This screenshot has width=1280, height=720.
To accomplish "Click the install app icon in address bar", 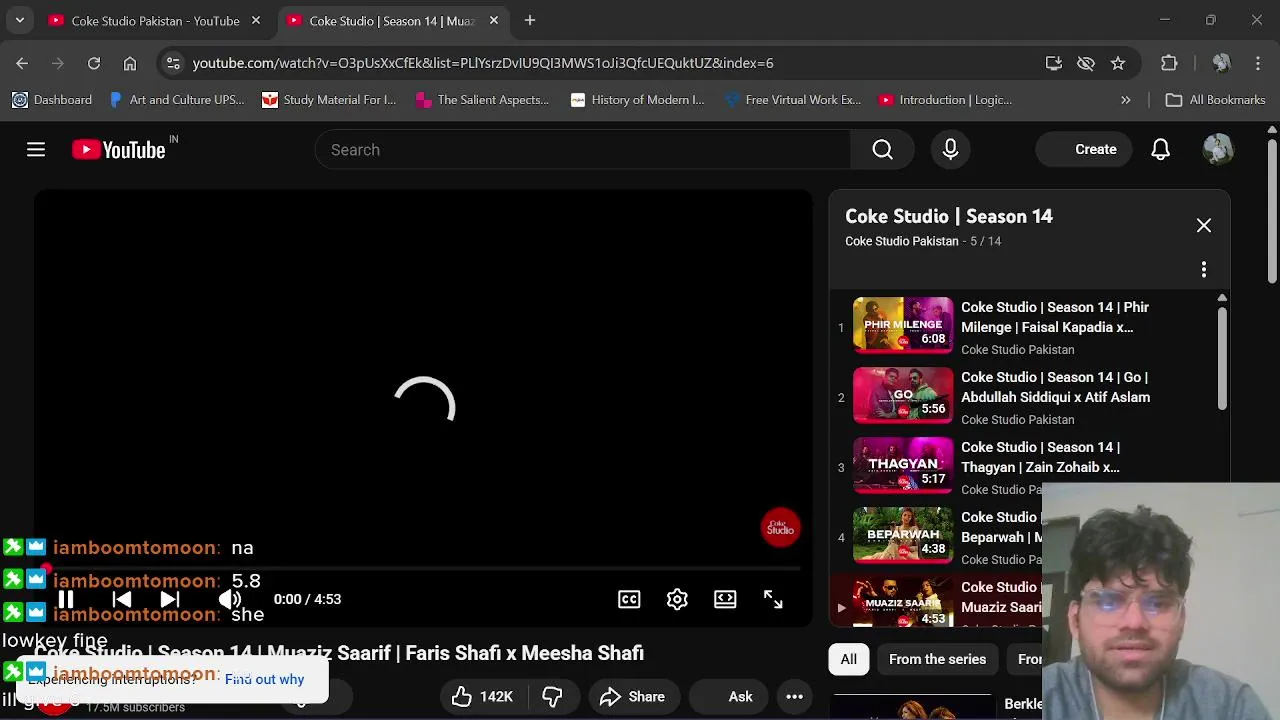I will [1054, 63].
